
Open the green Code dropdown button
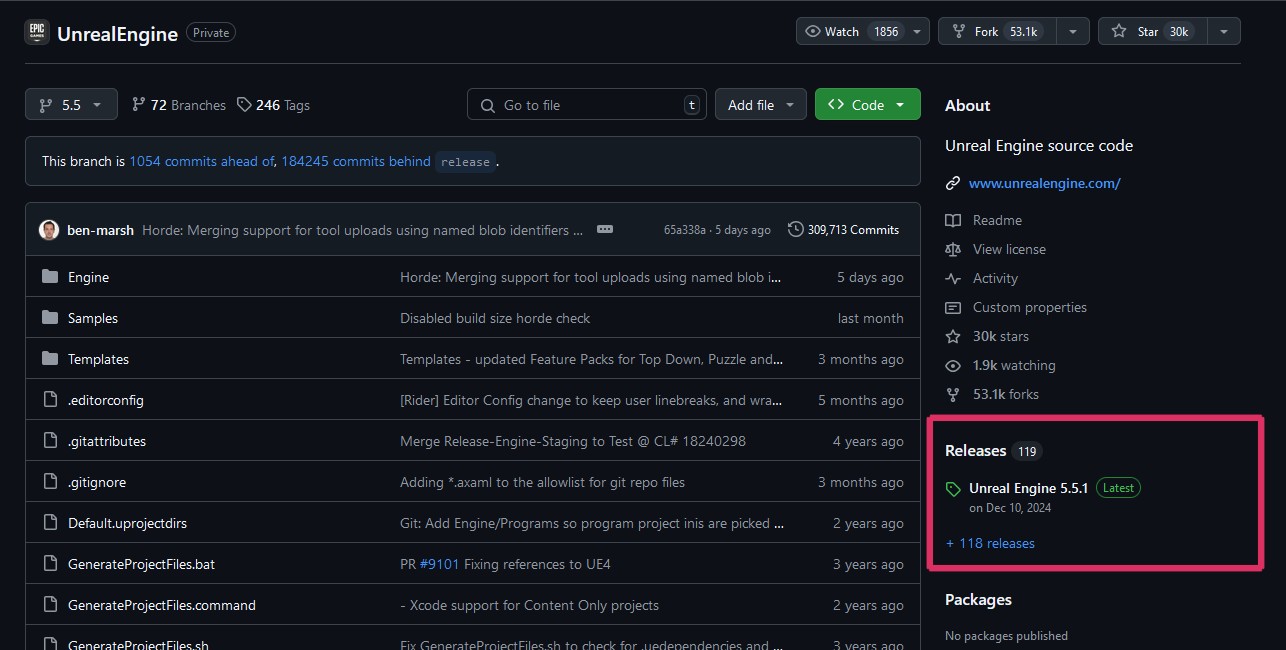tap(866, 105)
